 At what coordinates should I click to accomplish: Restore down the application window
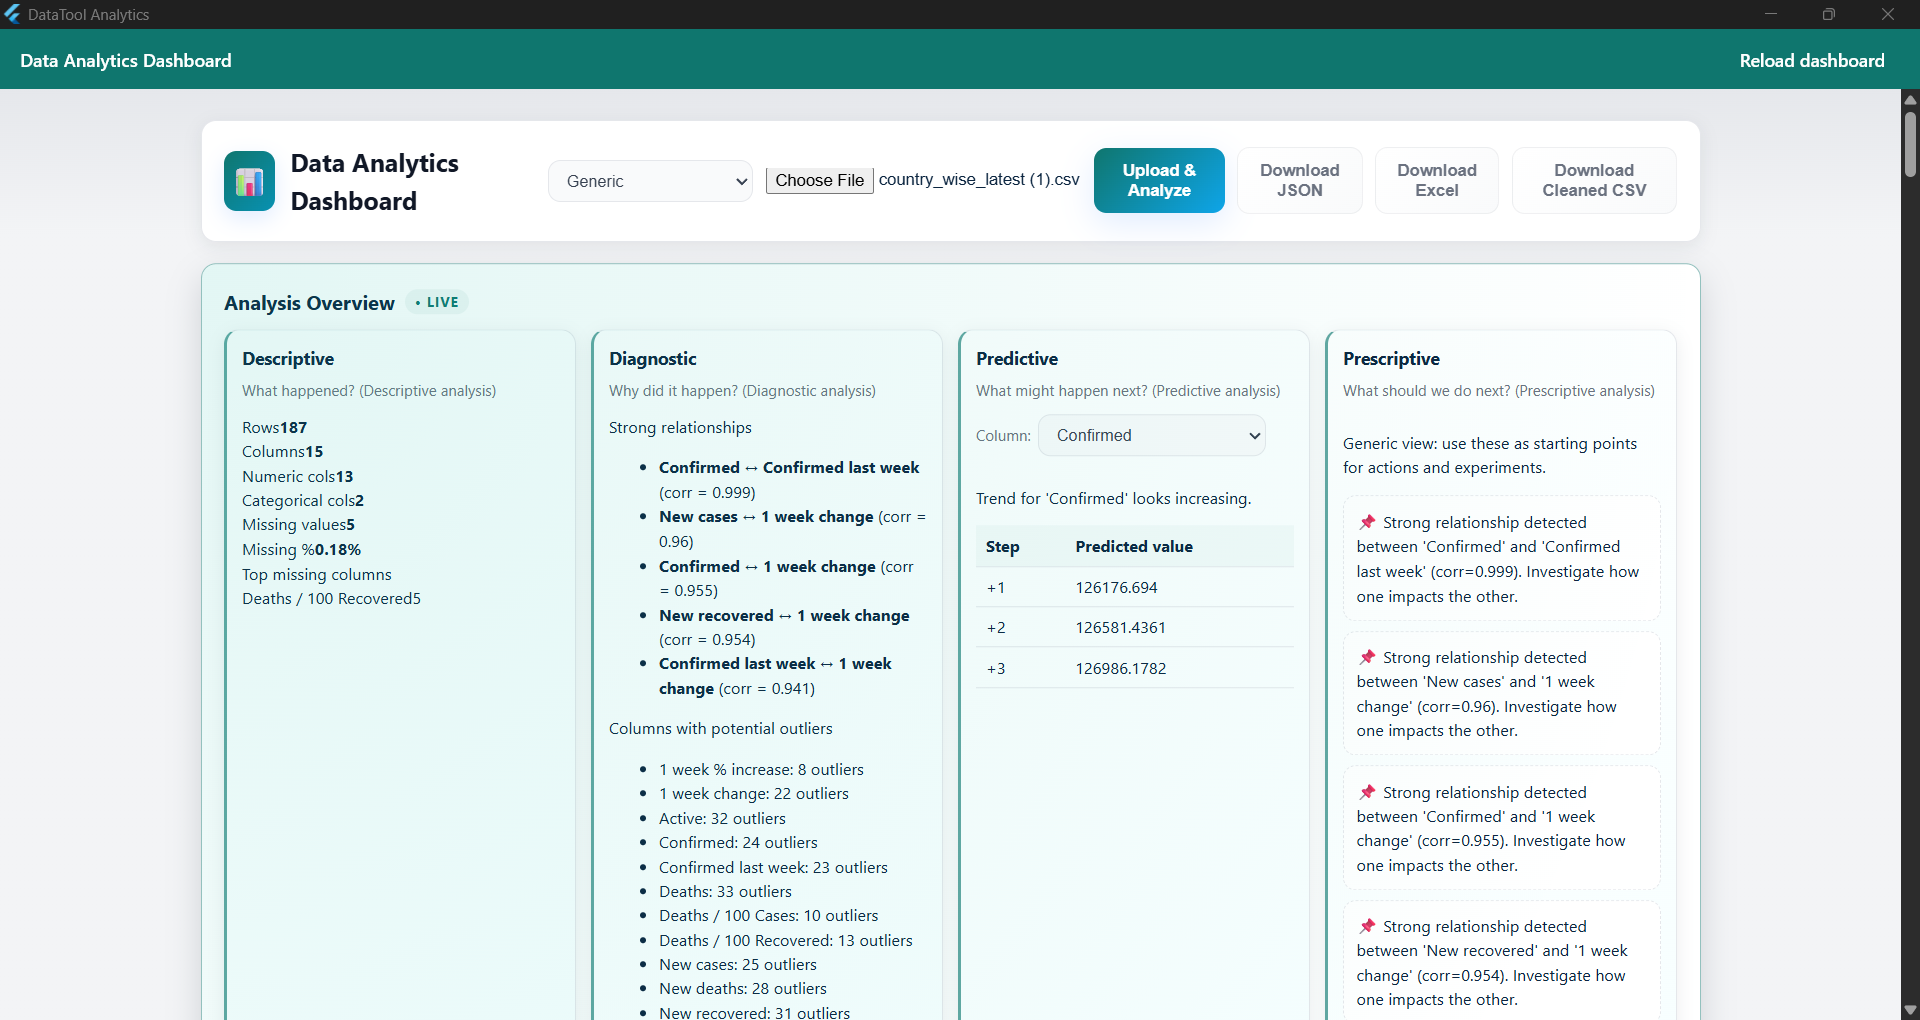coord(1829,14)
